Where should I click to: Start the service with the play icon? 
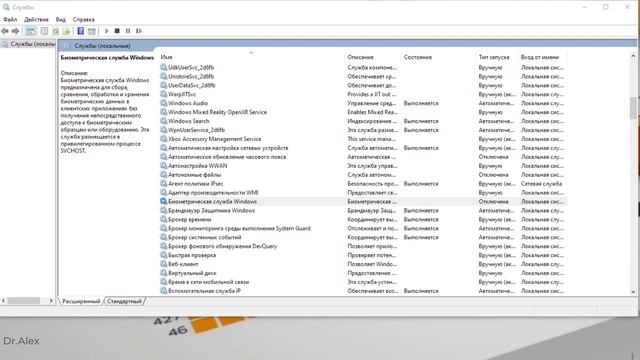pyautogui.click(x=107, y=31)
